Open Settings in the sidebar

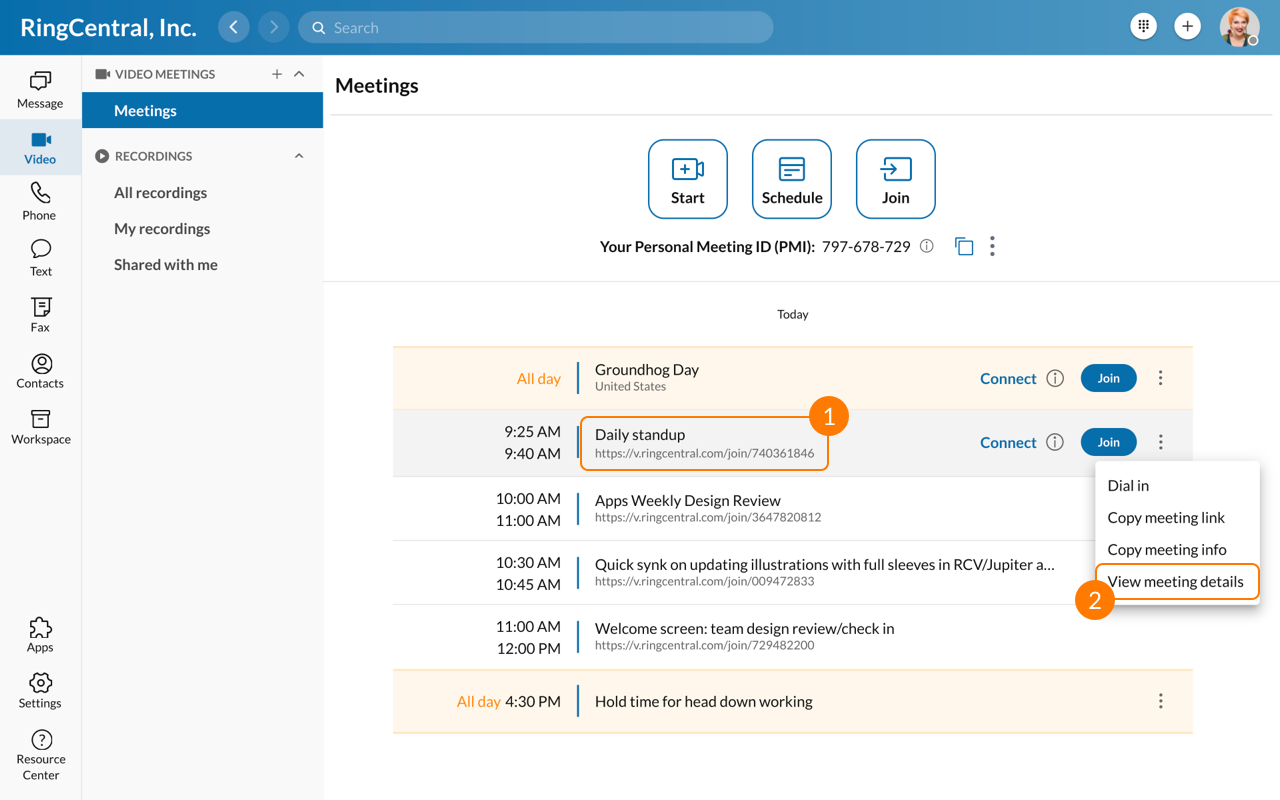click(x=40, y=690)
